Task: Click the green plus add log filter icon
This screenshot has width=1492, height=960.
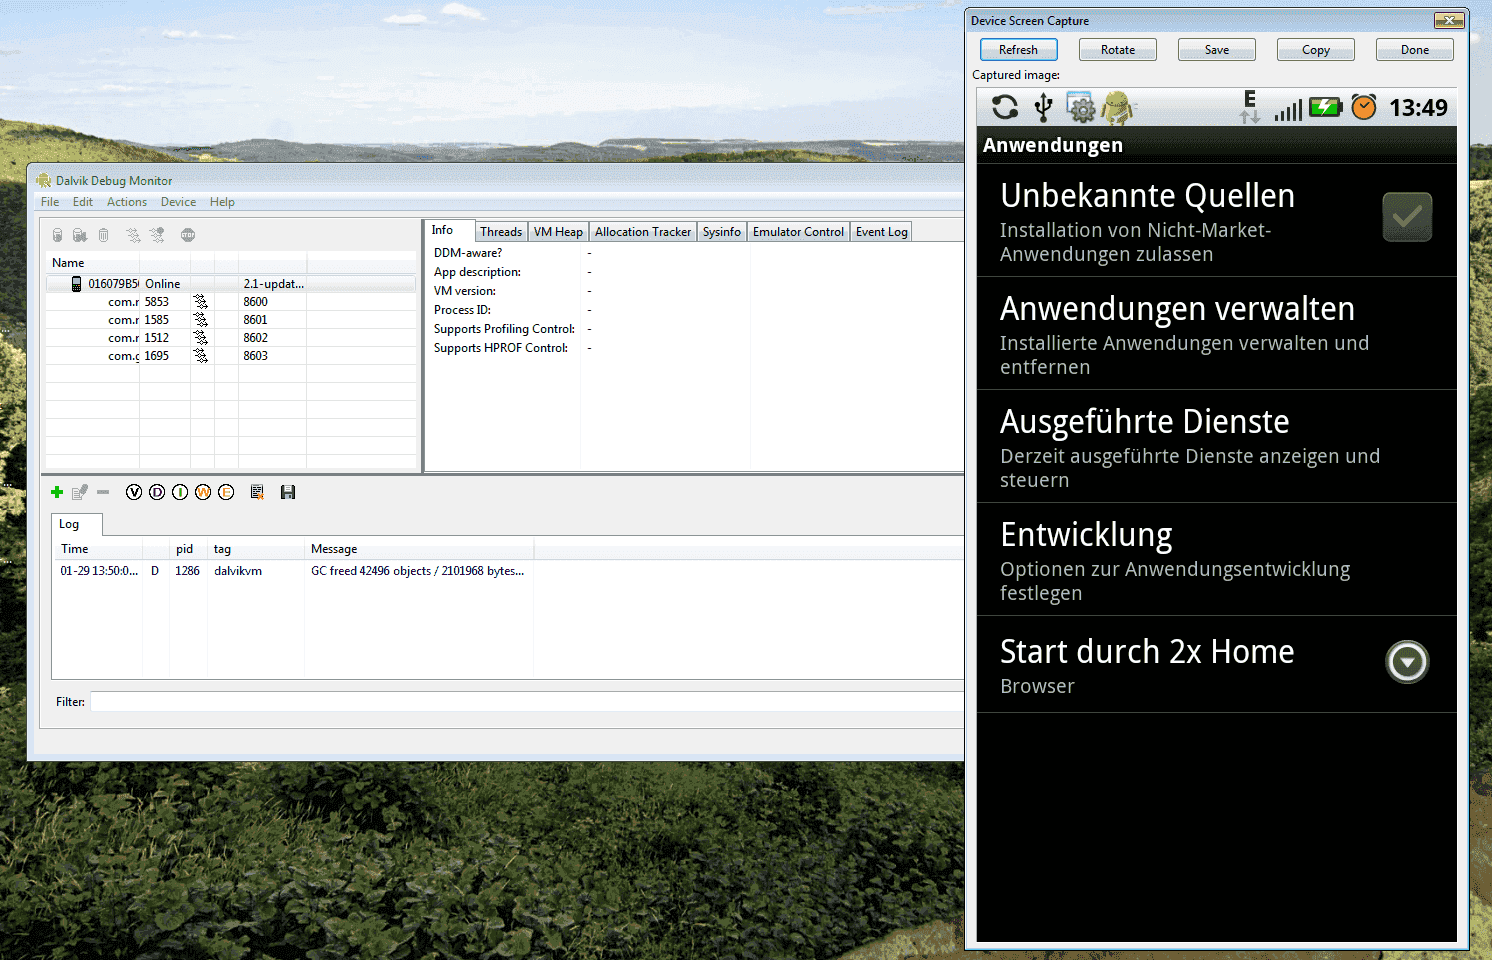Action: tap(57, 492)
